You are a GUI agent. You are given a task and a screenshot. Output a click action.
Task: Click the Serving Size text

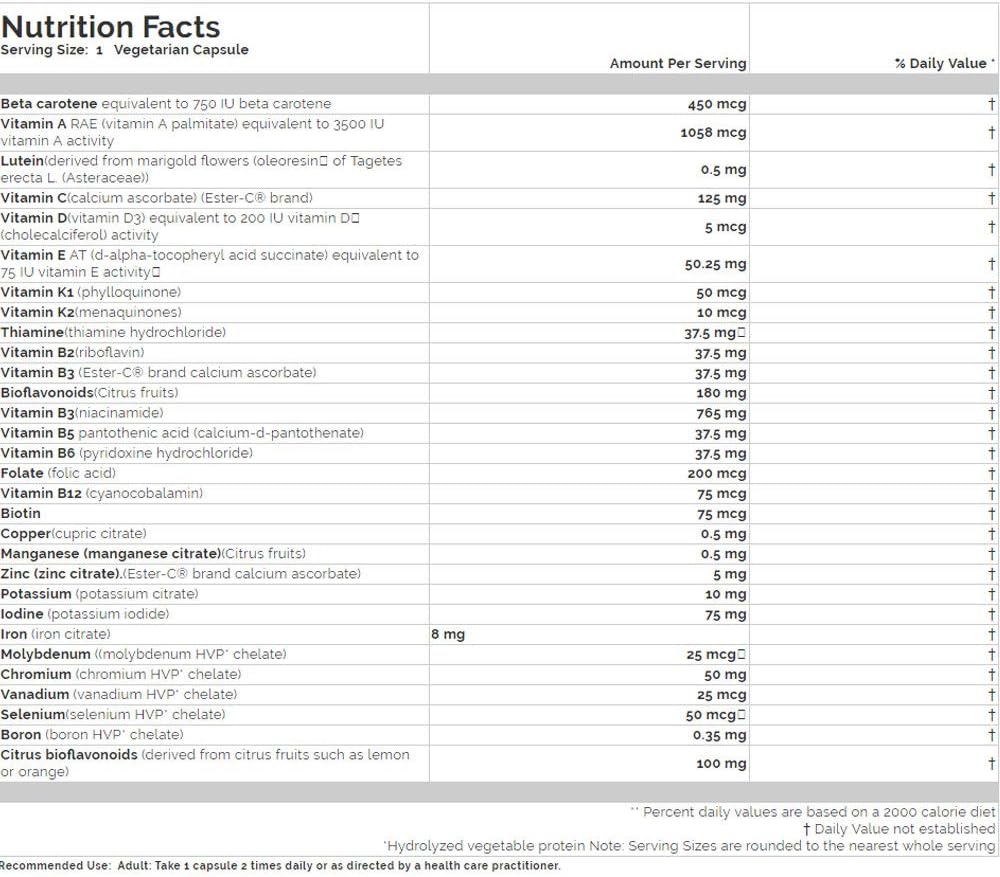[125, 50]
